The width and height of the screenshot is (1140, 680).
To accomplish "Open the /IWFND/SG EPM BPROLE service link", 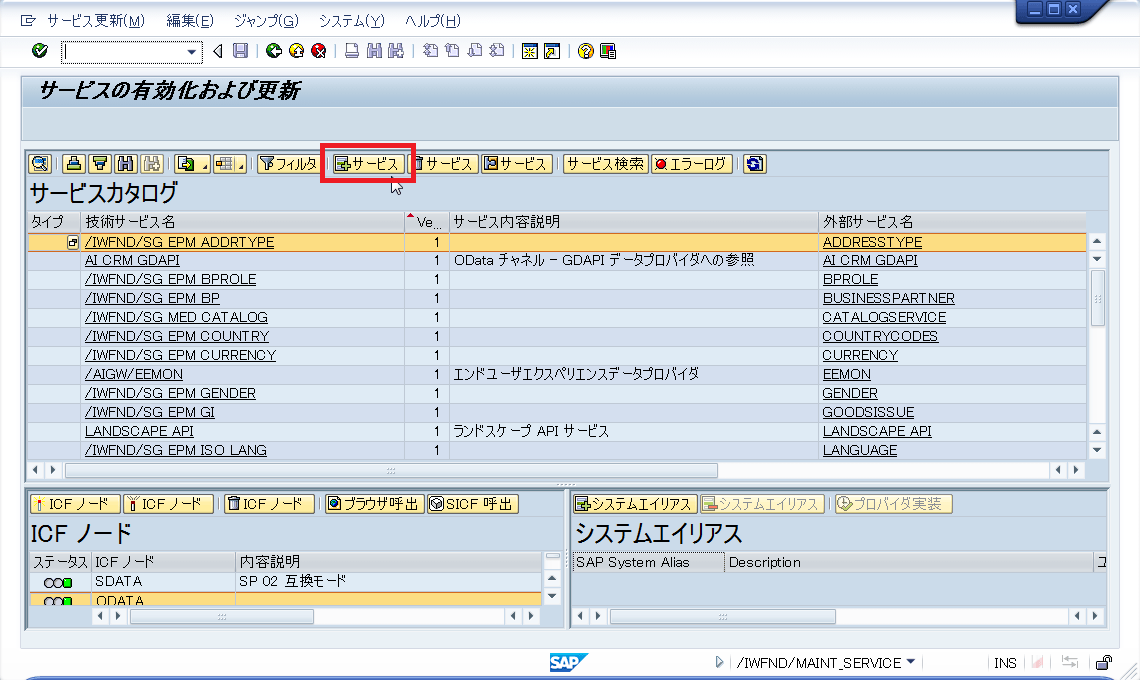I will pyautogui.click(x=170, y=279).
